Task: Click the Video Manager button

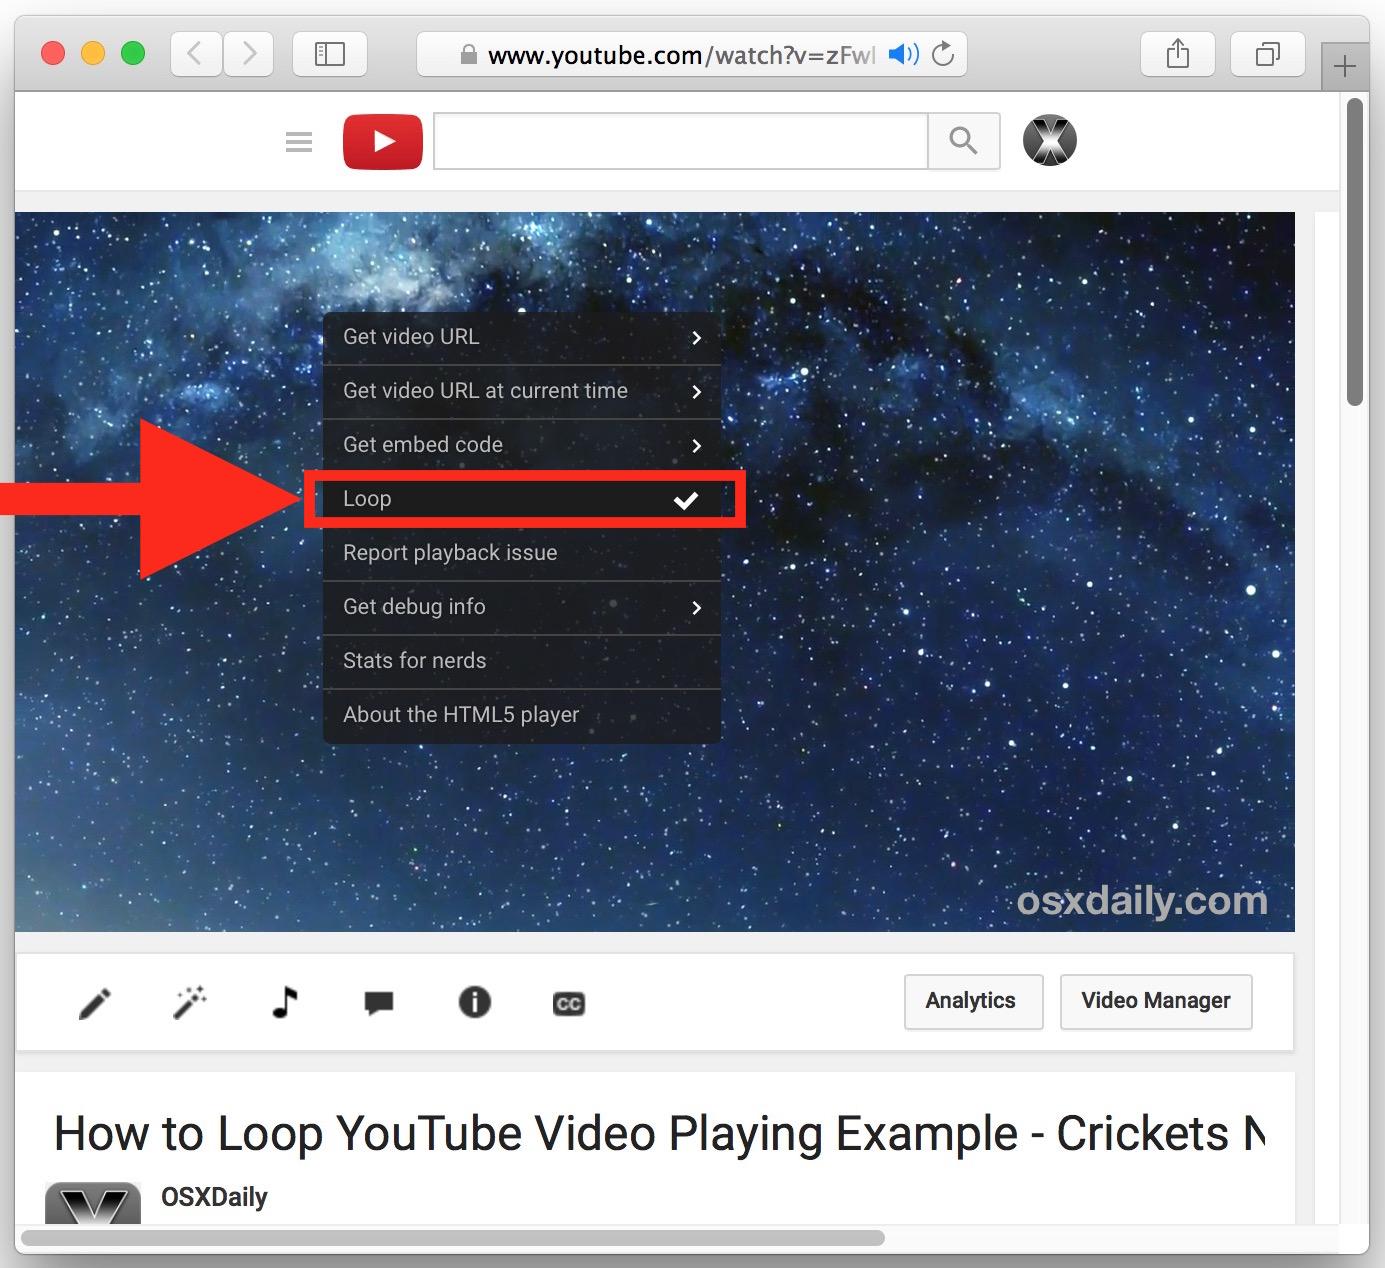Action: [x=1155, y=1001]
